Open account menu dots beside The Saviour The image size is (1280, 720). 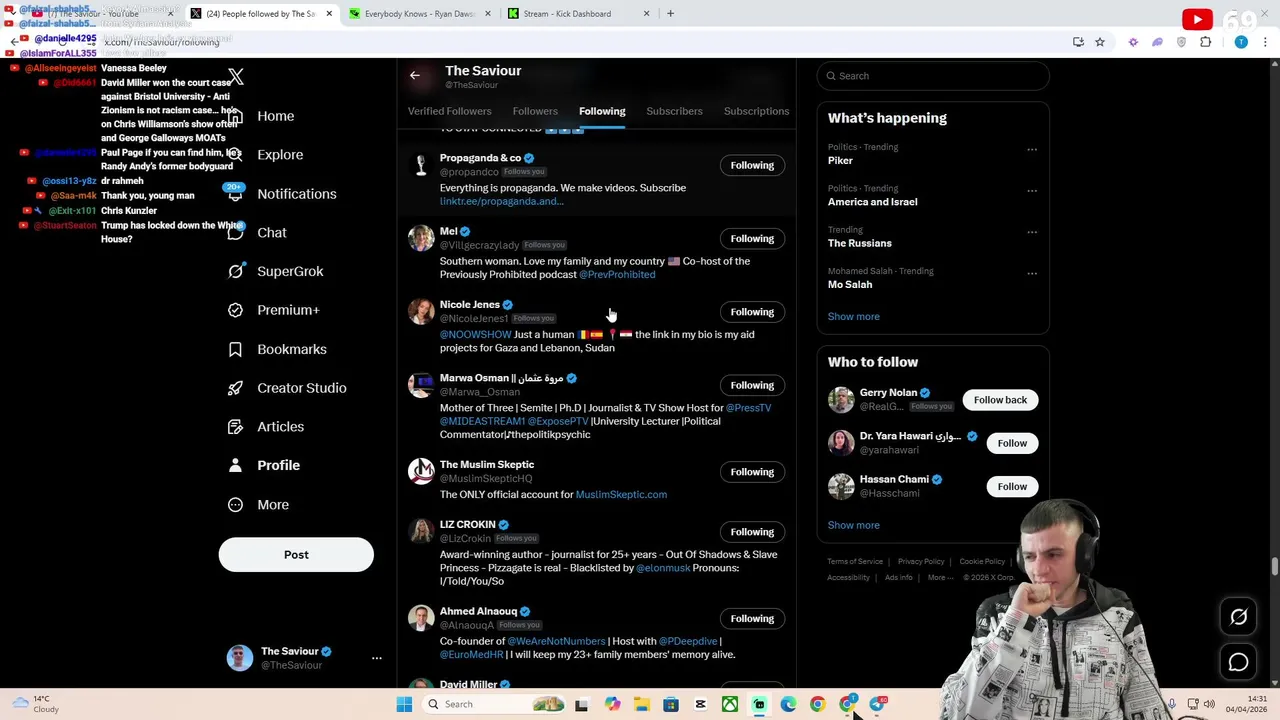pos(377,658)
